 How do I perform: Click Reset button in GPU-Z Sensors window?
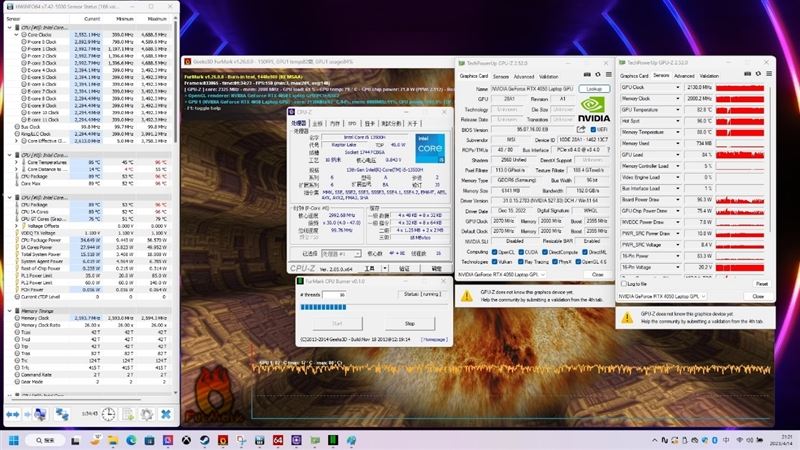(761, 284)
